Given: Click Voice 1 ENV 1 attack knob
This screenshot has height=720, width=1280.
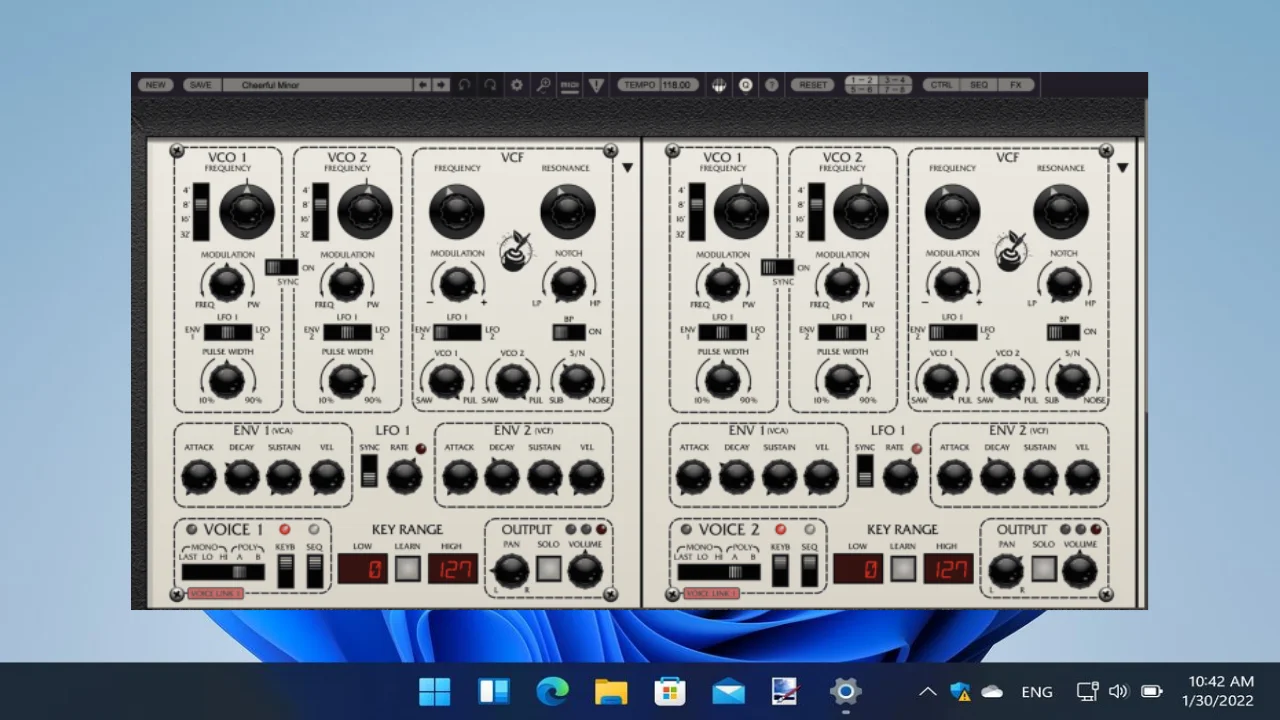Looking at the screenshot, I should coord(198,477).
